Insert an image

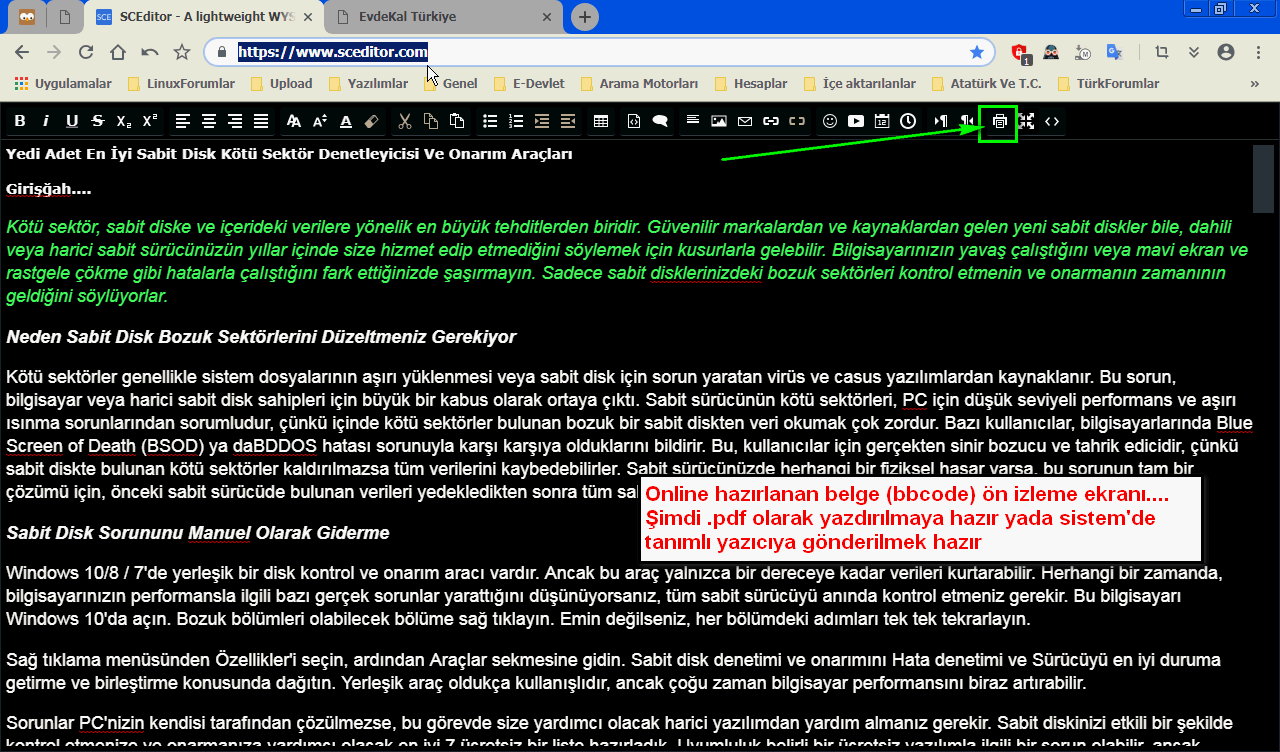719,121
